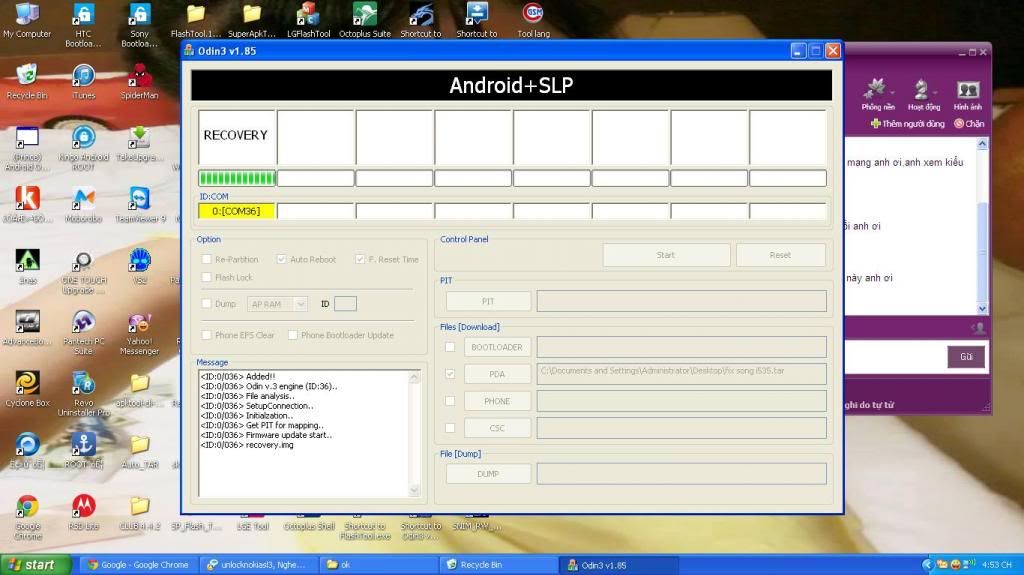Launch Octoplus Suite from the desktop

(x=364, y=20)
